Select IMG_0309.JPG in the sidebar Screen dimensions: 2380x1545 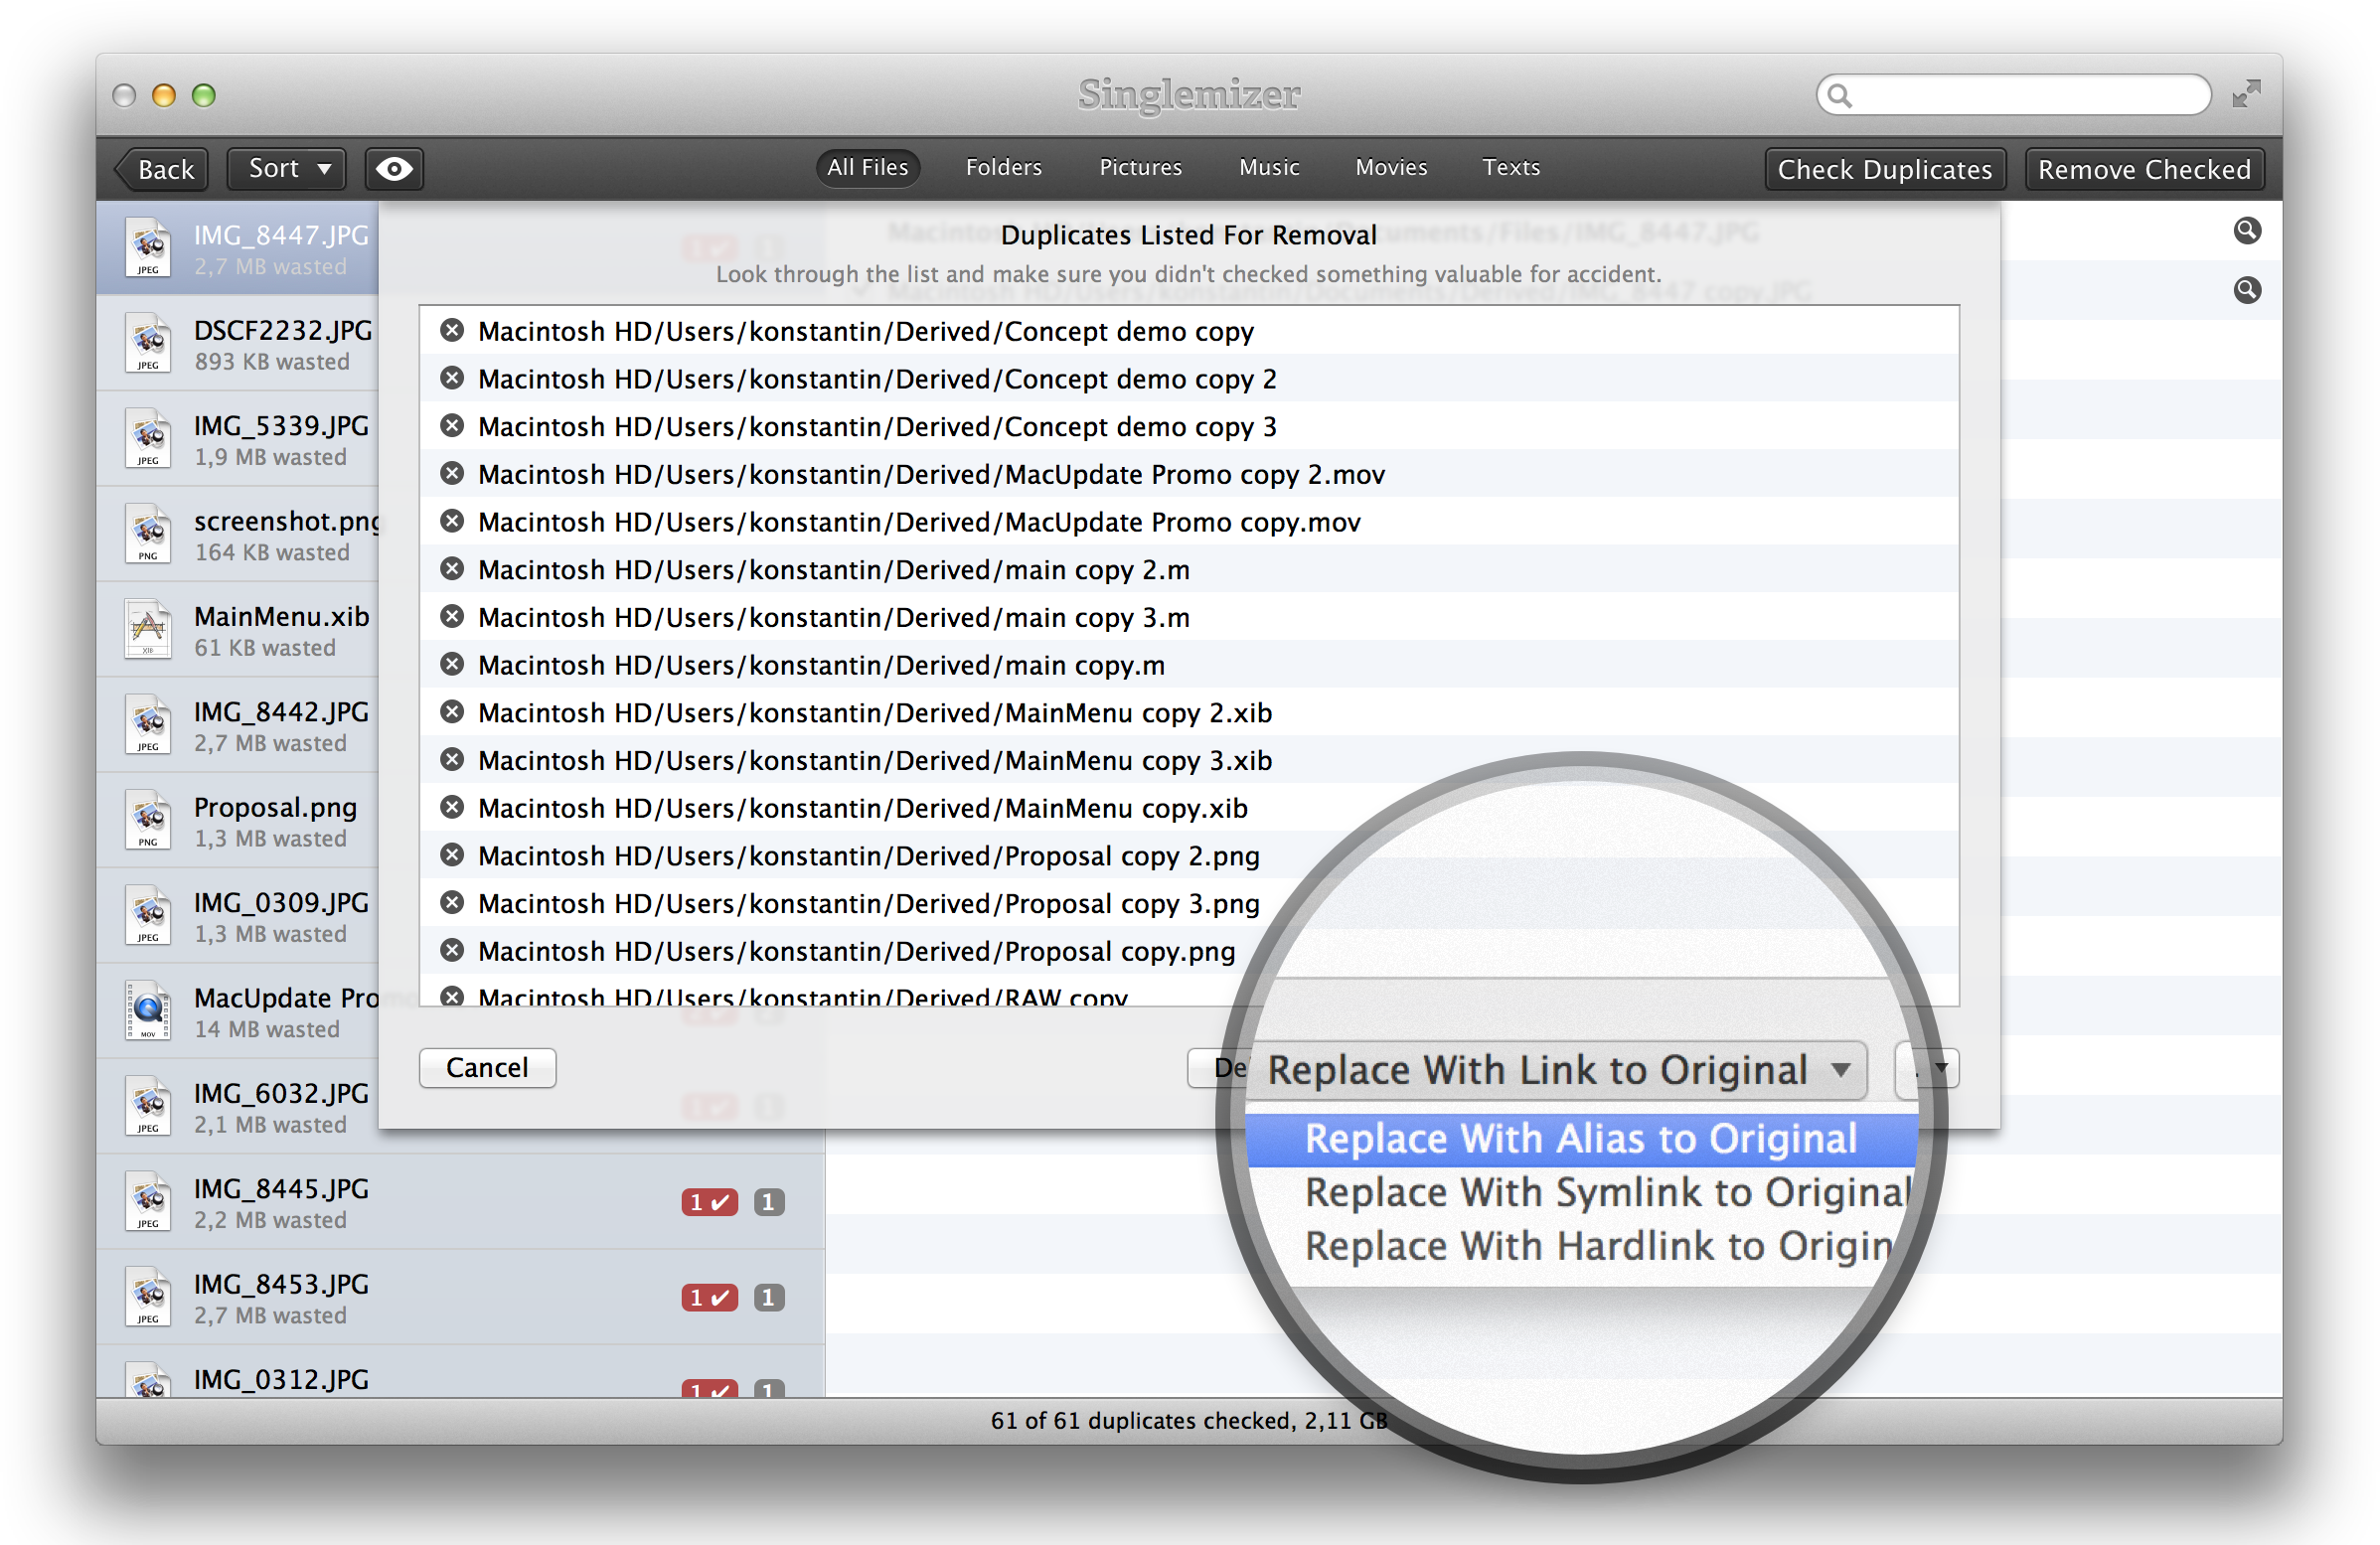[x=238, y=916]
